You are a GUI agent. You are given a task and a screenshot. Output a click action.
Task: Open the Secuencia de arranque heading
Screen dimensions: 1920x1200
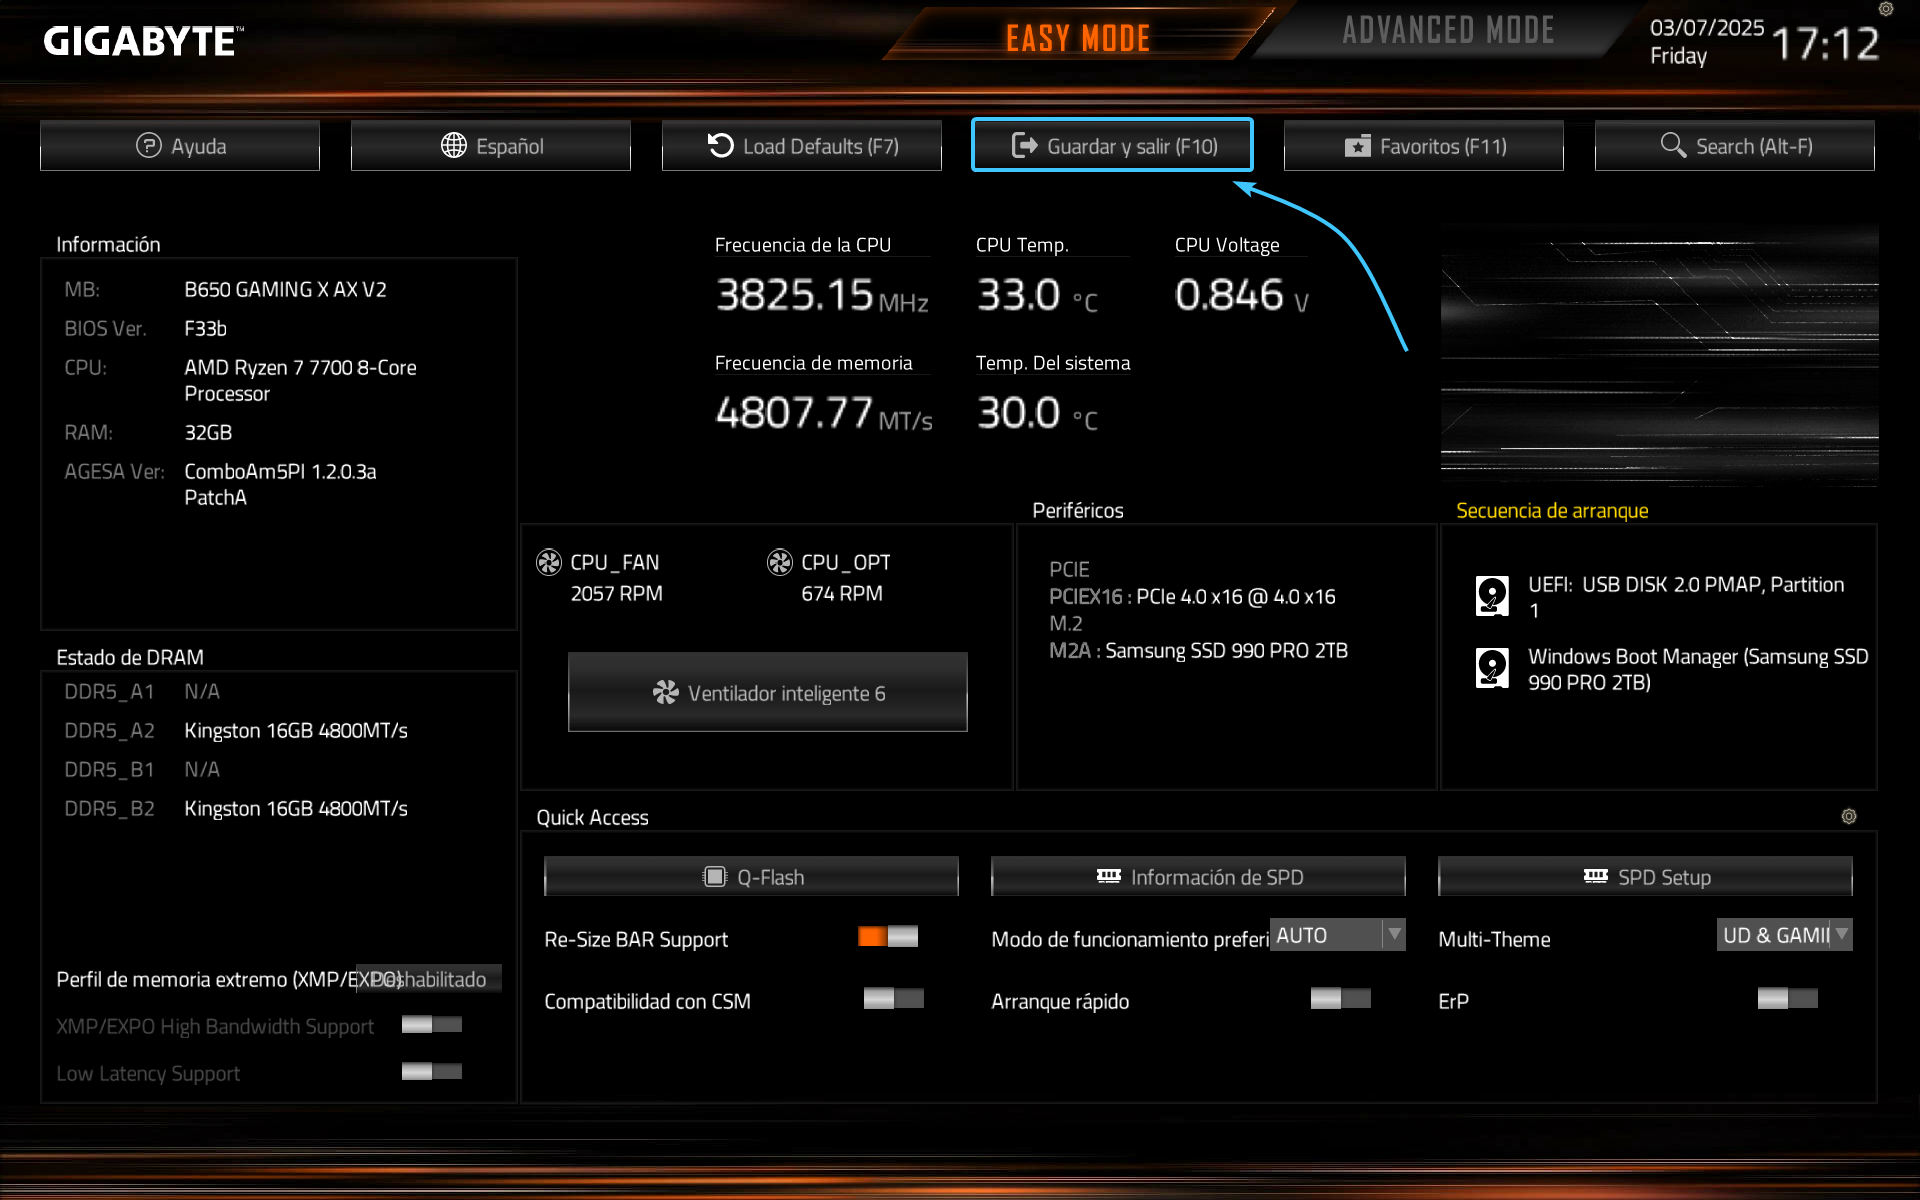pyautogui.click(x=1552, y=510)
